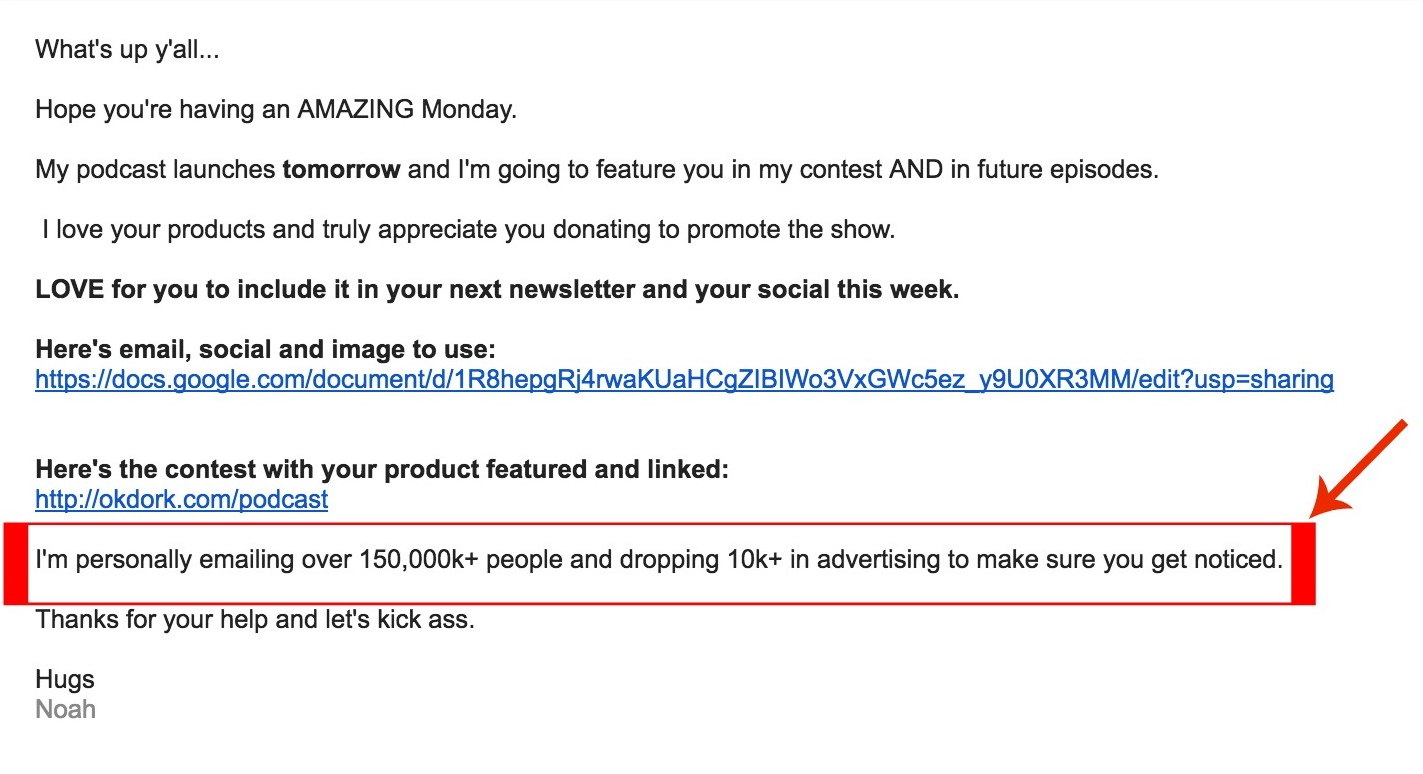Screen dimensions: 1423x774
Task: Click the "Here's email, social and image to use:" heading
Action: click(266, 350)
